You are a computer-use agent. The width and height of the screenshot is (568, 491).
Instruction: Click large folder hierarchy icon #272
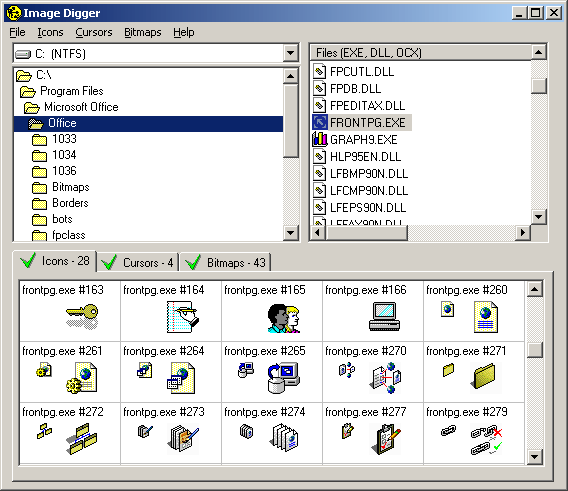(x=82, y=439)
